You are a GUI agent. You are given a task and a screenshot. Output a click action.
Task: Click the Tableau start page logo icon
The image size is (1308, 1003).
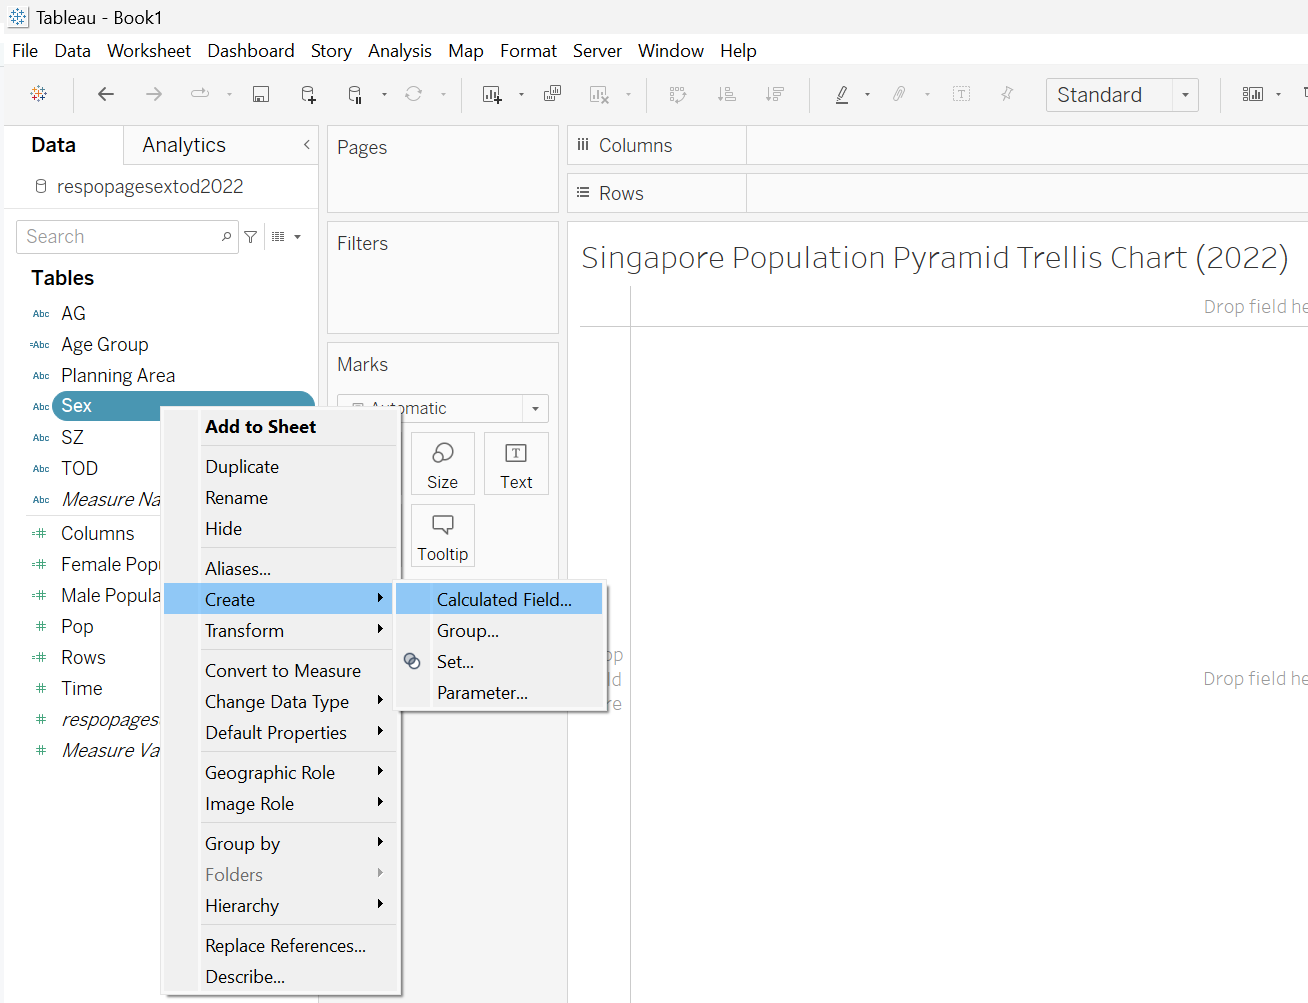click(39, 94)
